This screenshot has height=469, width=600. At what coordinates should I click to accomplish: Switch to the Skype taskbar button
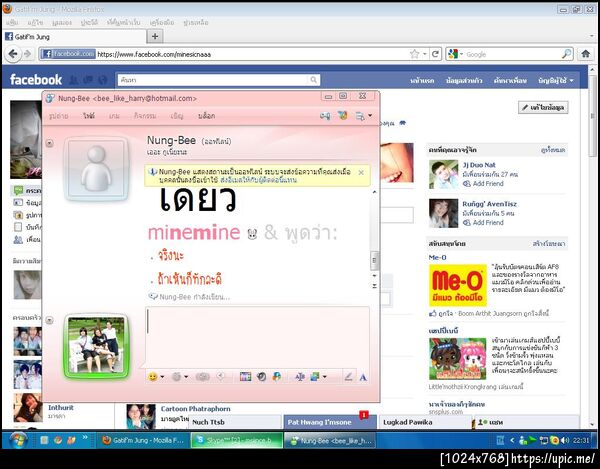[x=237, y=440]
